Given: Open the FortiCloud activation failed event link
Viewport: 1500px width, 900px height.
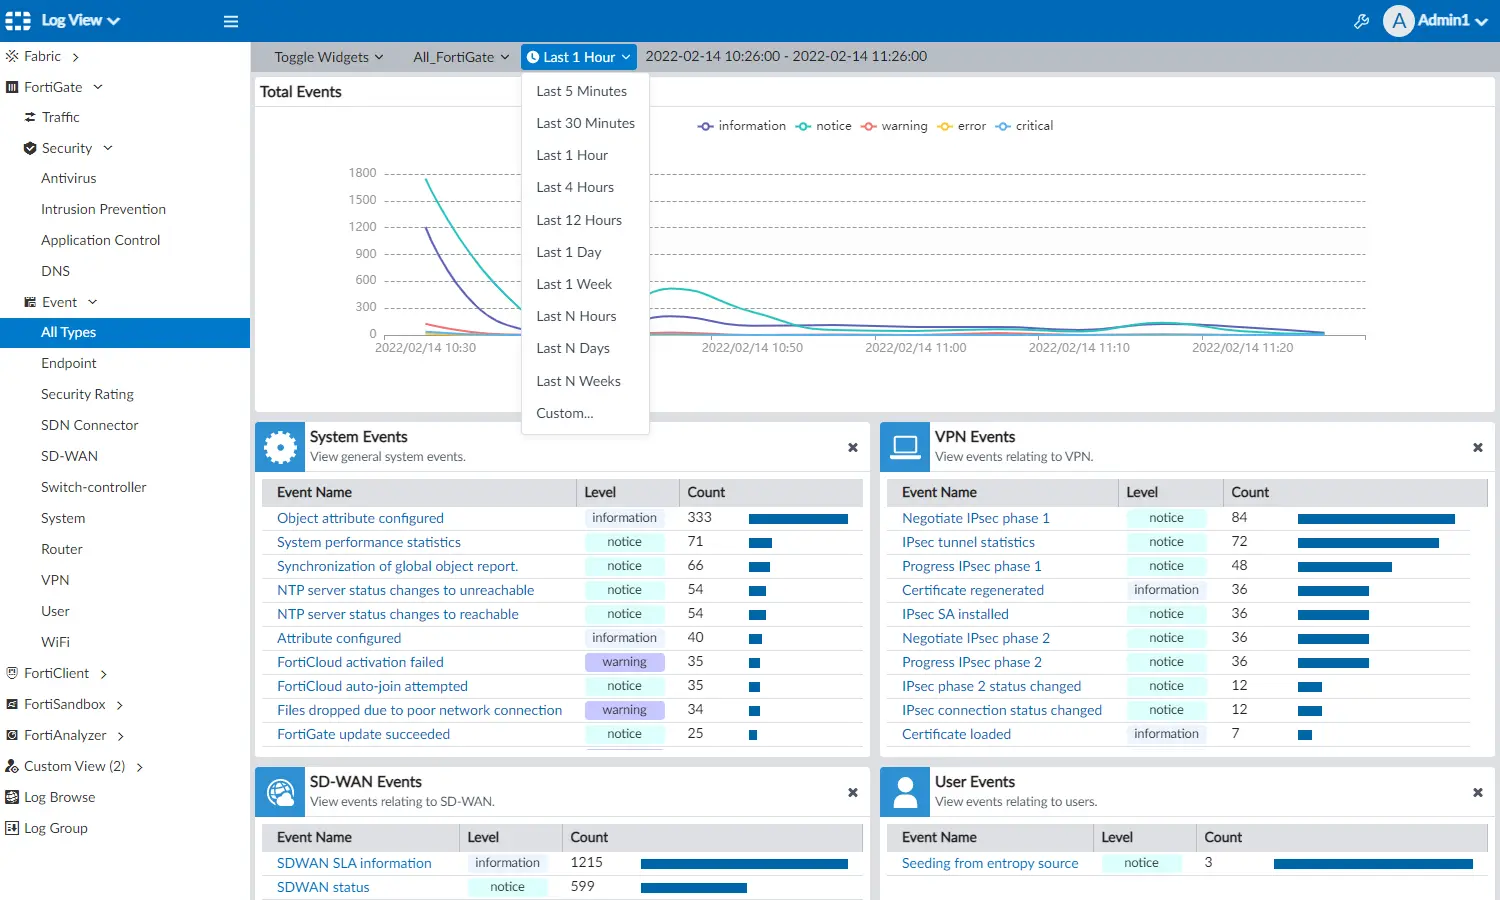Looking at the screenshot, I should (x=360, y=662).
